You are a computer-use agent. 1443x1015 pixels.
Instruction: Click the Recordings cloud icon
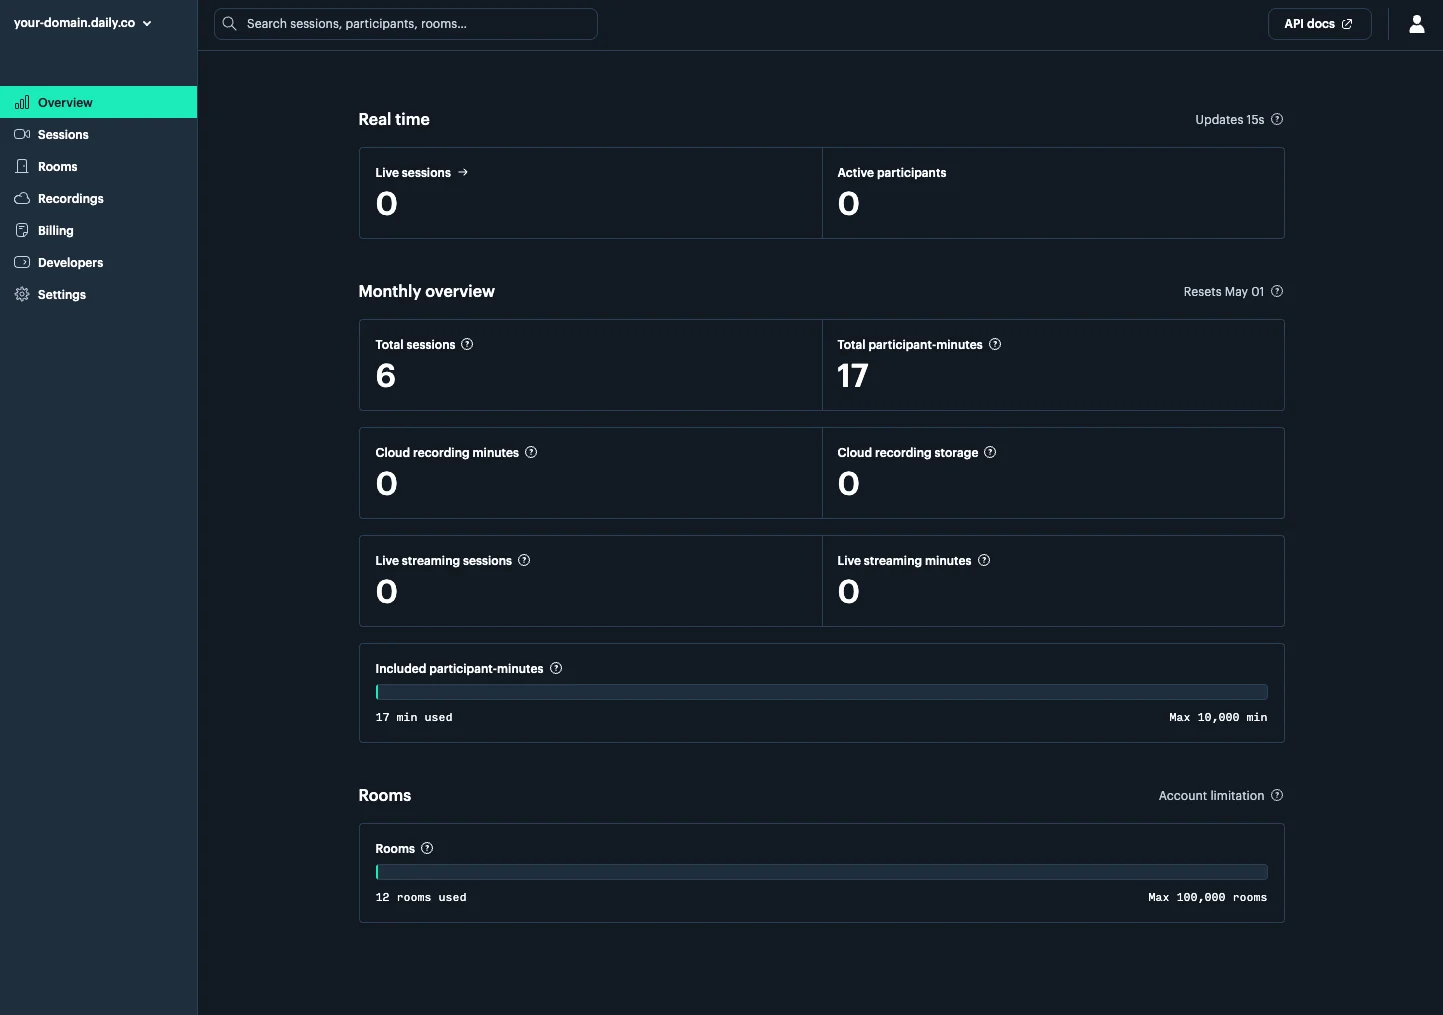coord(22,198)
